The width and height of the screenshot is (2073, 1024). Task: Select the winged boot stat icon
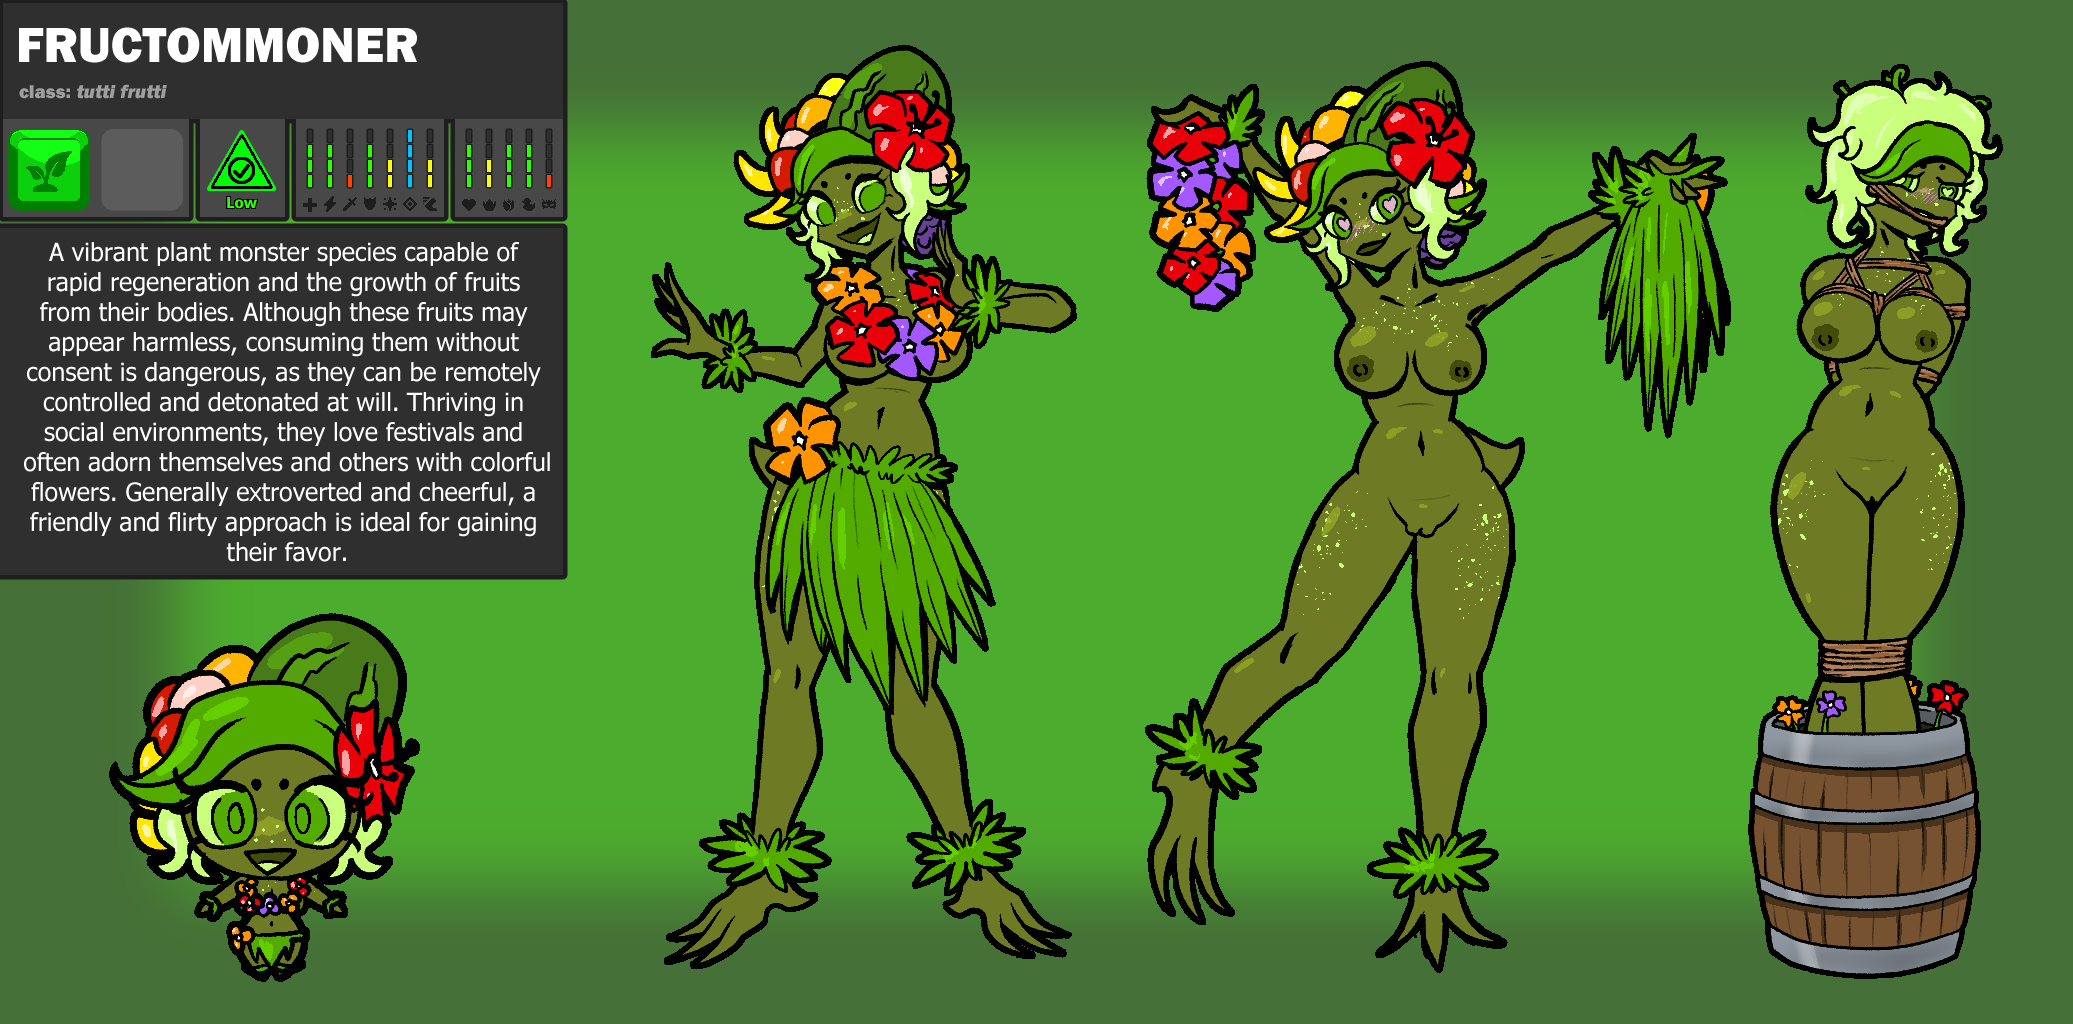430,205
